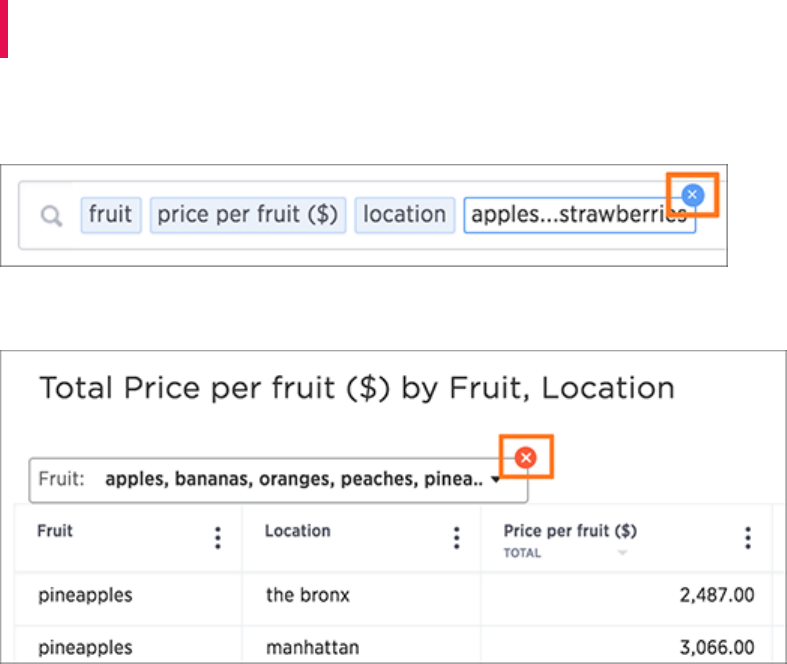Open the Location column three-dot menu
Image resolution: width=787 pixels, height=664 pixels.
[x=456, y=538]
